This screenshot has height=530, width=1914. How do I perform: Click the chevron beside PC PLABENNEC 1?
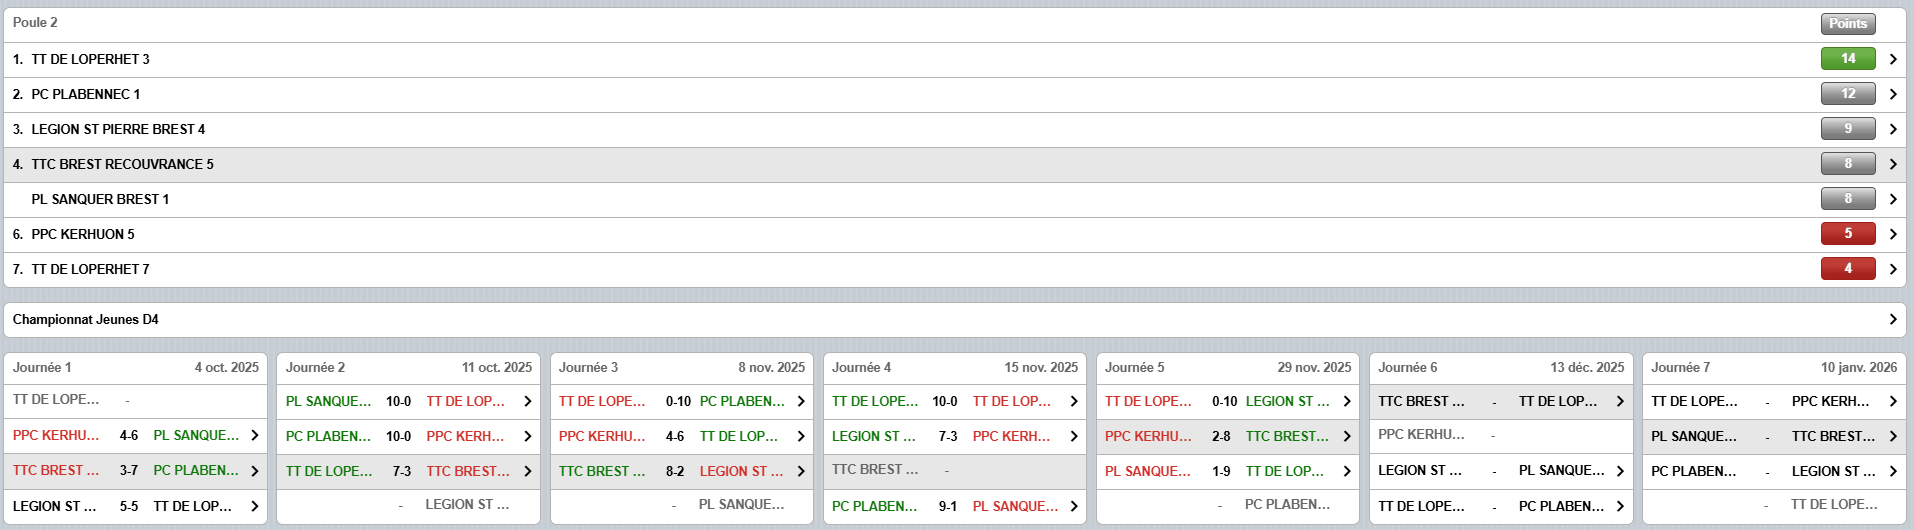pyautogui.click(x=1892, y=94)
